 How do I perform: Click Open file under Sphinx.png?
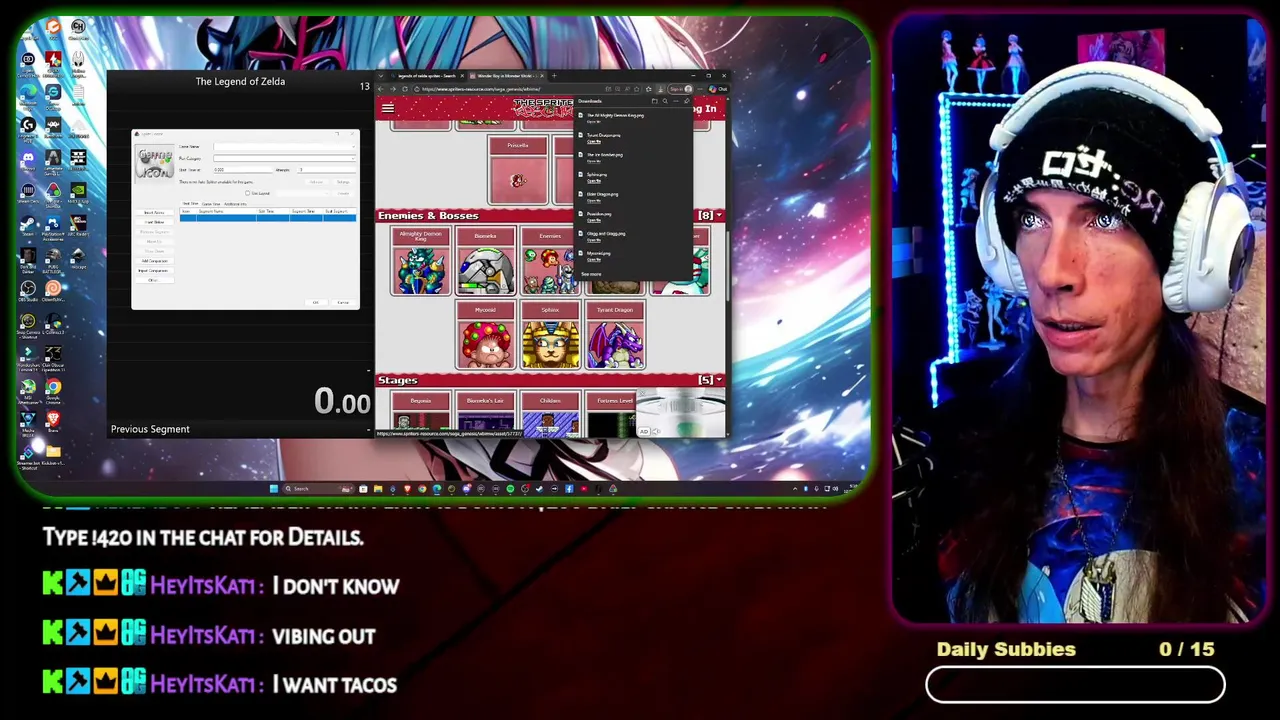(593, 181)
